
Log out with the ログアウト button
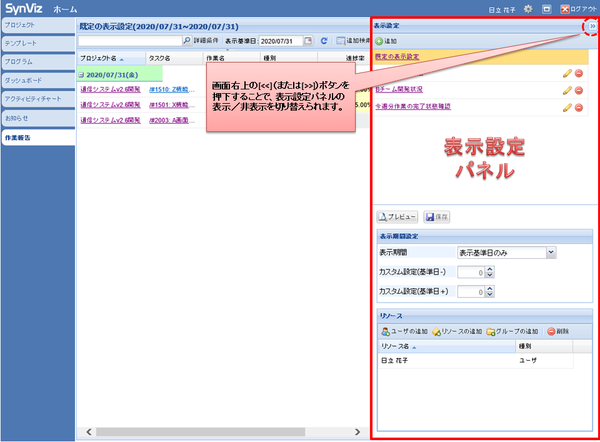[x=579, y=9]
